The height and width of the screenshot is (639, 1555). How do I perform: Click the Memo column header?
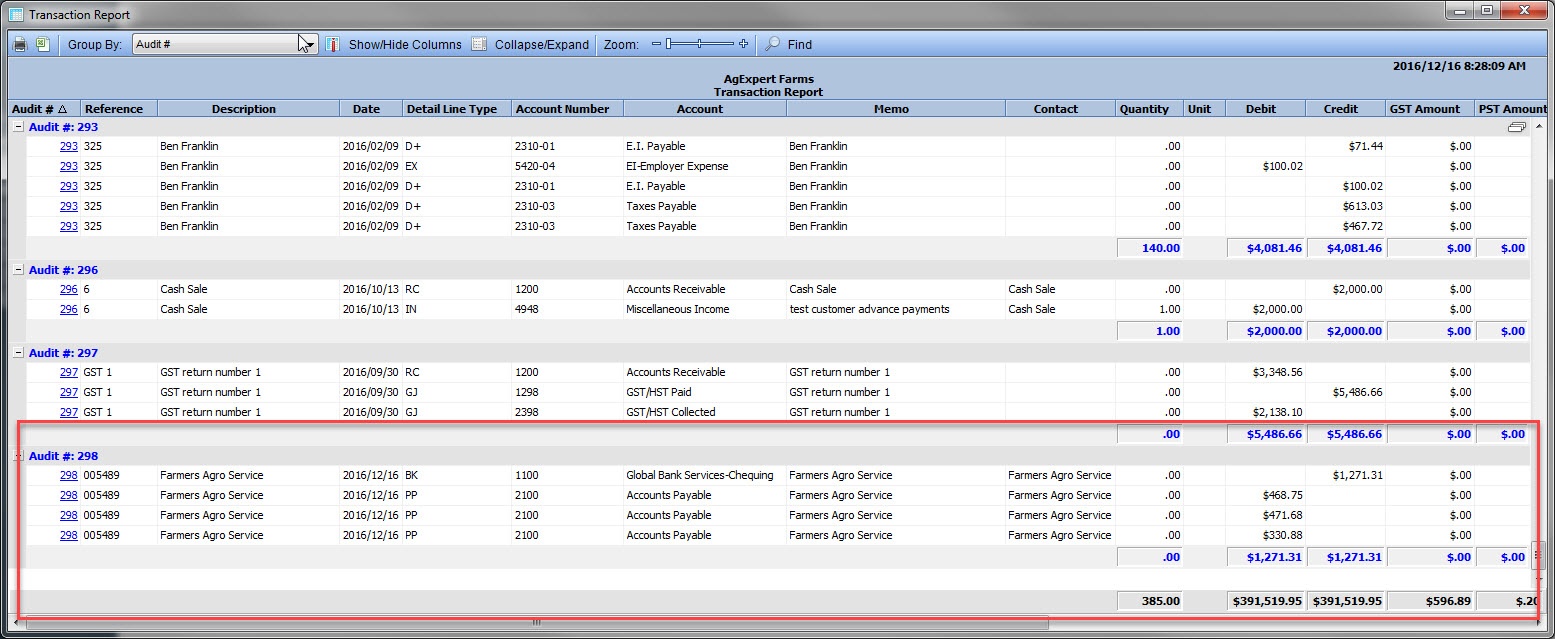[x=896, y=109]
